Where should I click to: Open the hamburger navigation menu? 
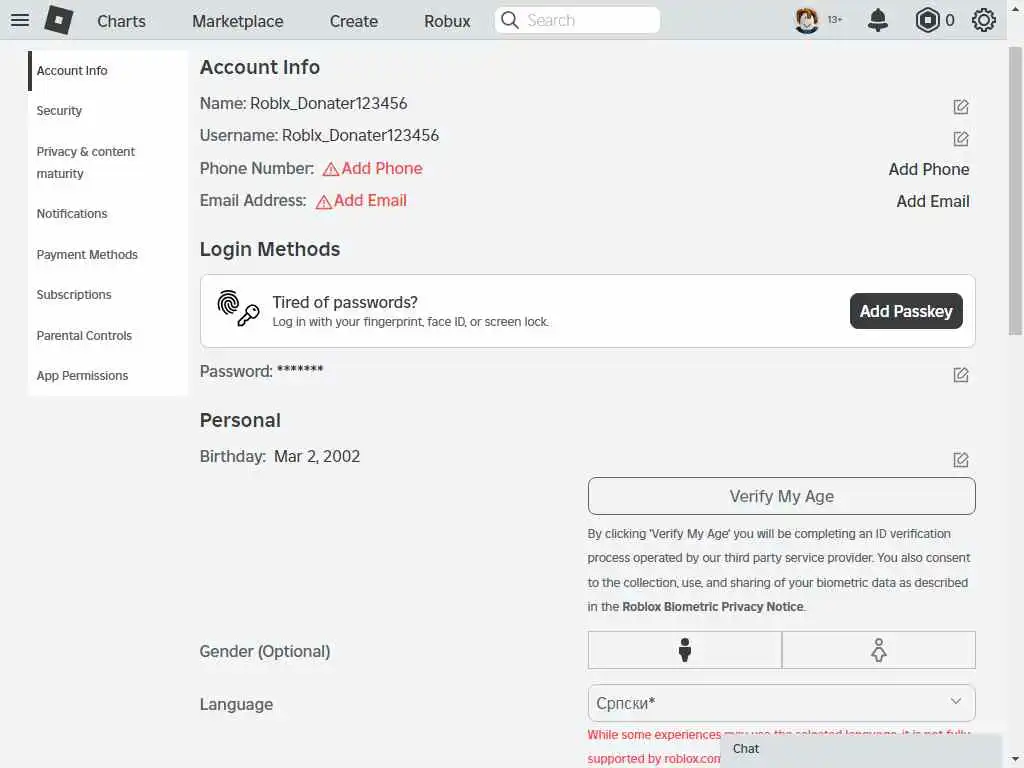(20, 20)
